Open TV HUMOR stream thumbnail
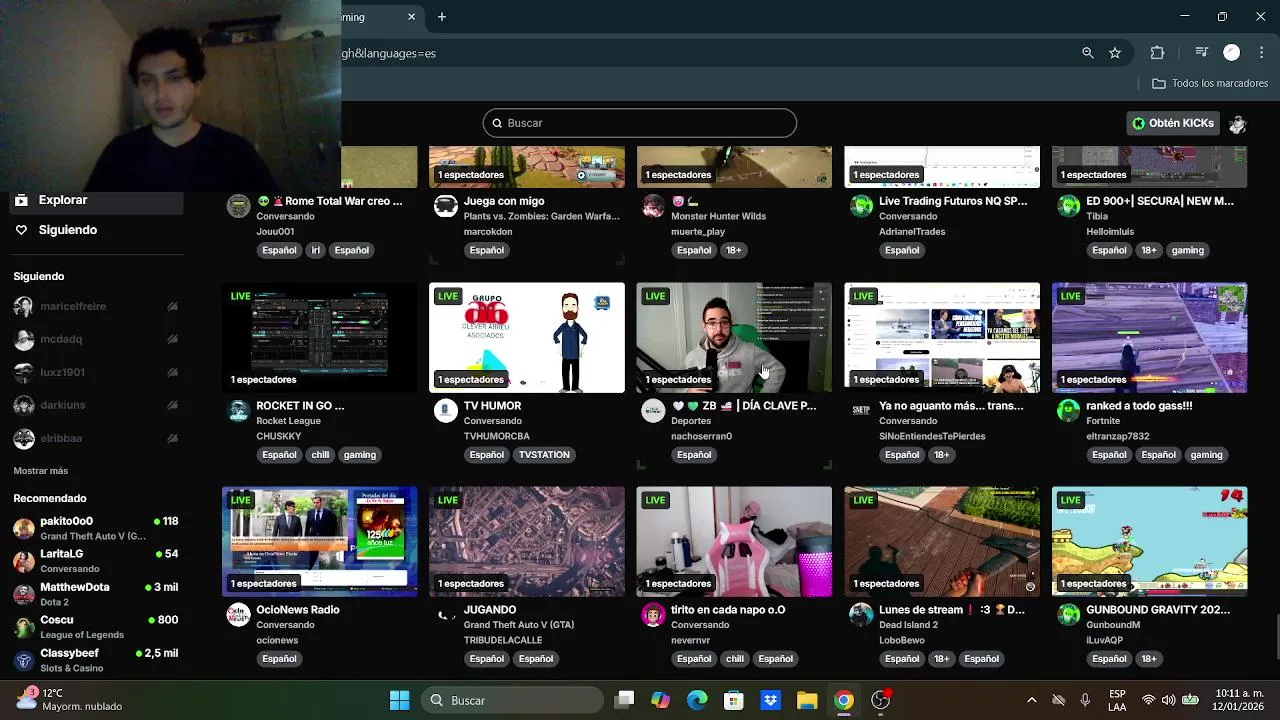Image resolution: width=1280 pixels, height=720 pixels. pos(527,337)
